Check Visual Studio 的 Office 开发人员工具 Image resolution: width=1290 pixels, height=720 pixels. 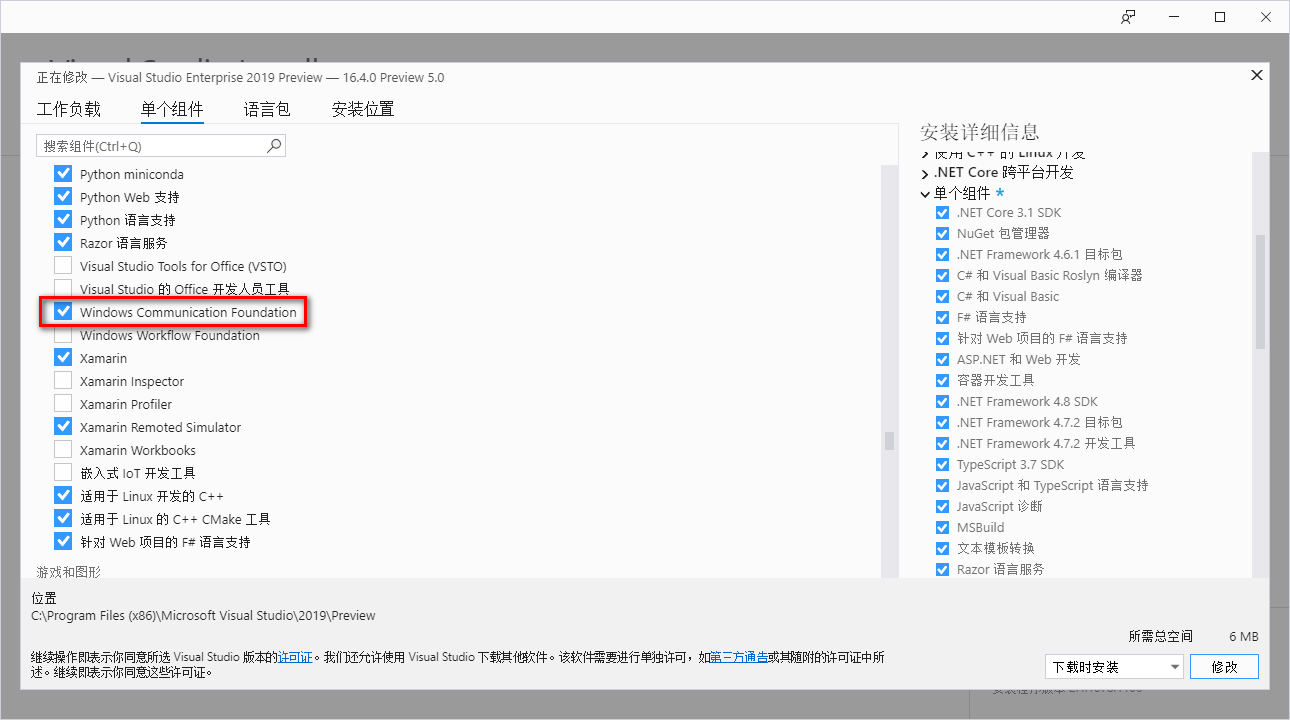tap(63, 289)
